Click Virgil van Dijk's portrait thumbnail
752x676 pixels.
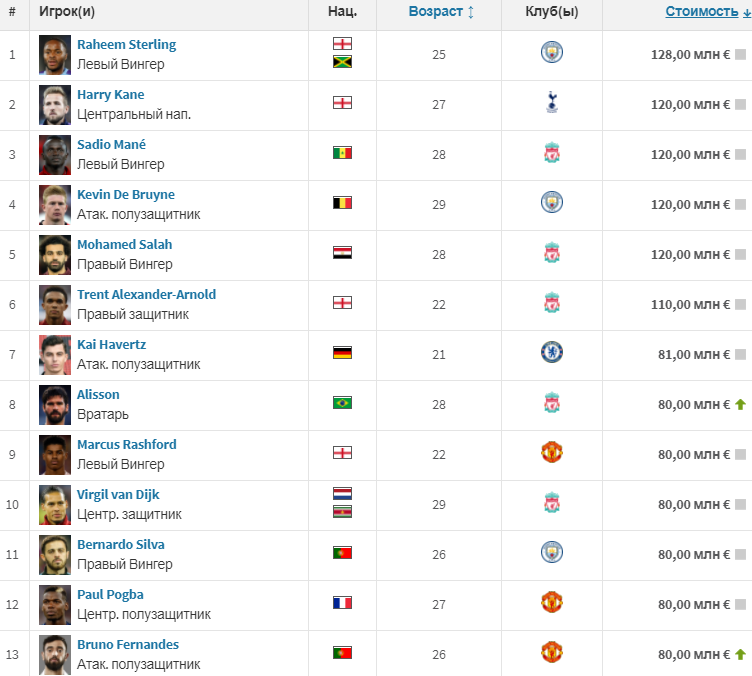pyautogui.click(x=55, y=505)
